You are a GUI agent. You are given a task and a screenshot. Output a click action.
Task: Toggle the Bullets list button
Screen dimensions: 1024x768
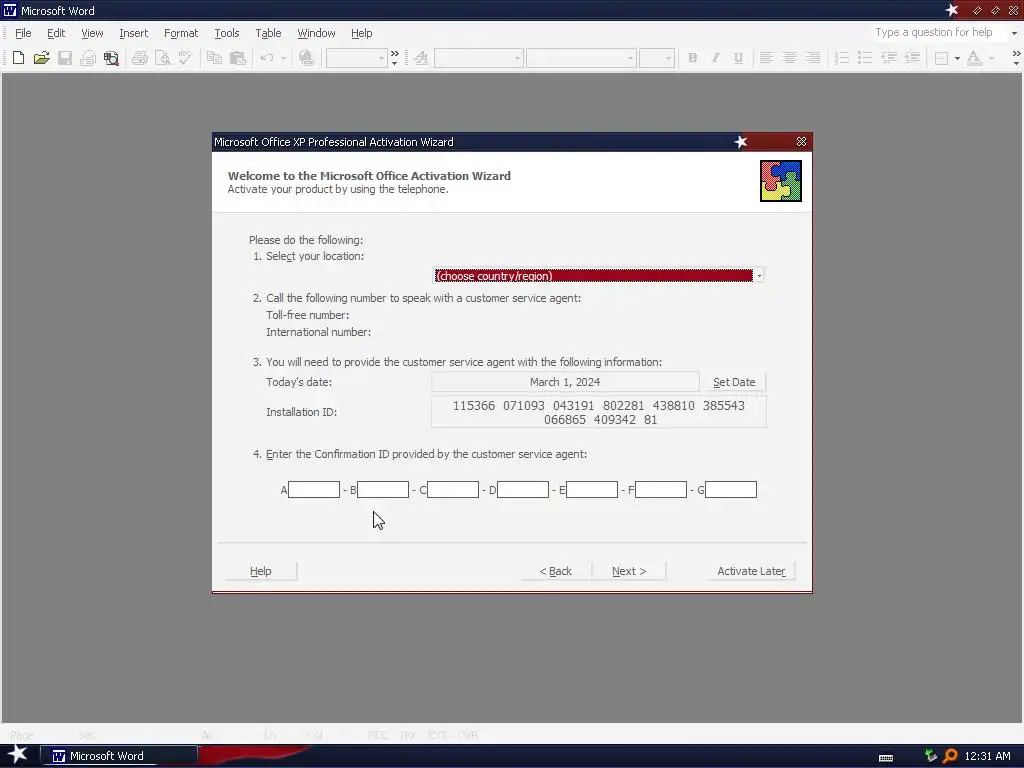[x=865, y=58]
